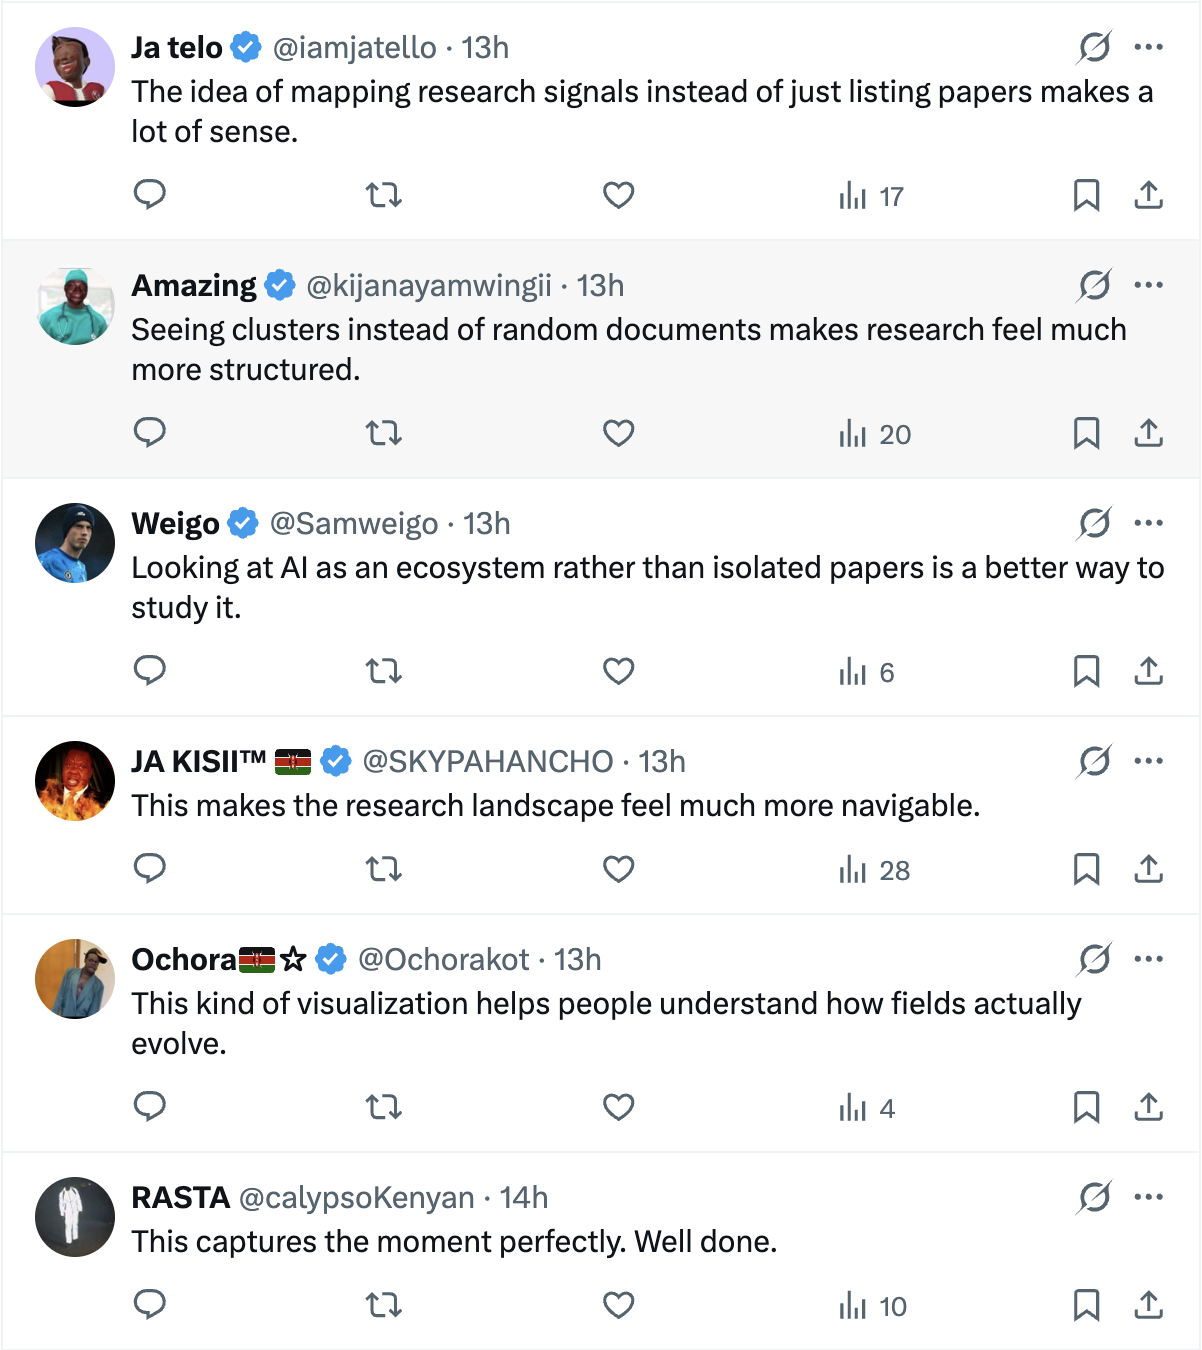1202x1350 pixels.
Task: Reply to RASTA's tweet
Action: pos(150,1305)
